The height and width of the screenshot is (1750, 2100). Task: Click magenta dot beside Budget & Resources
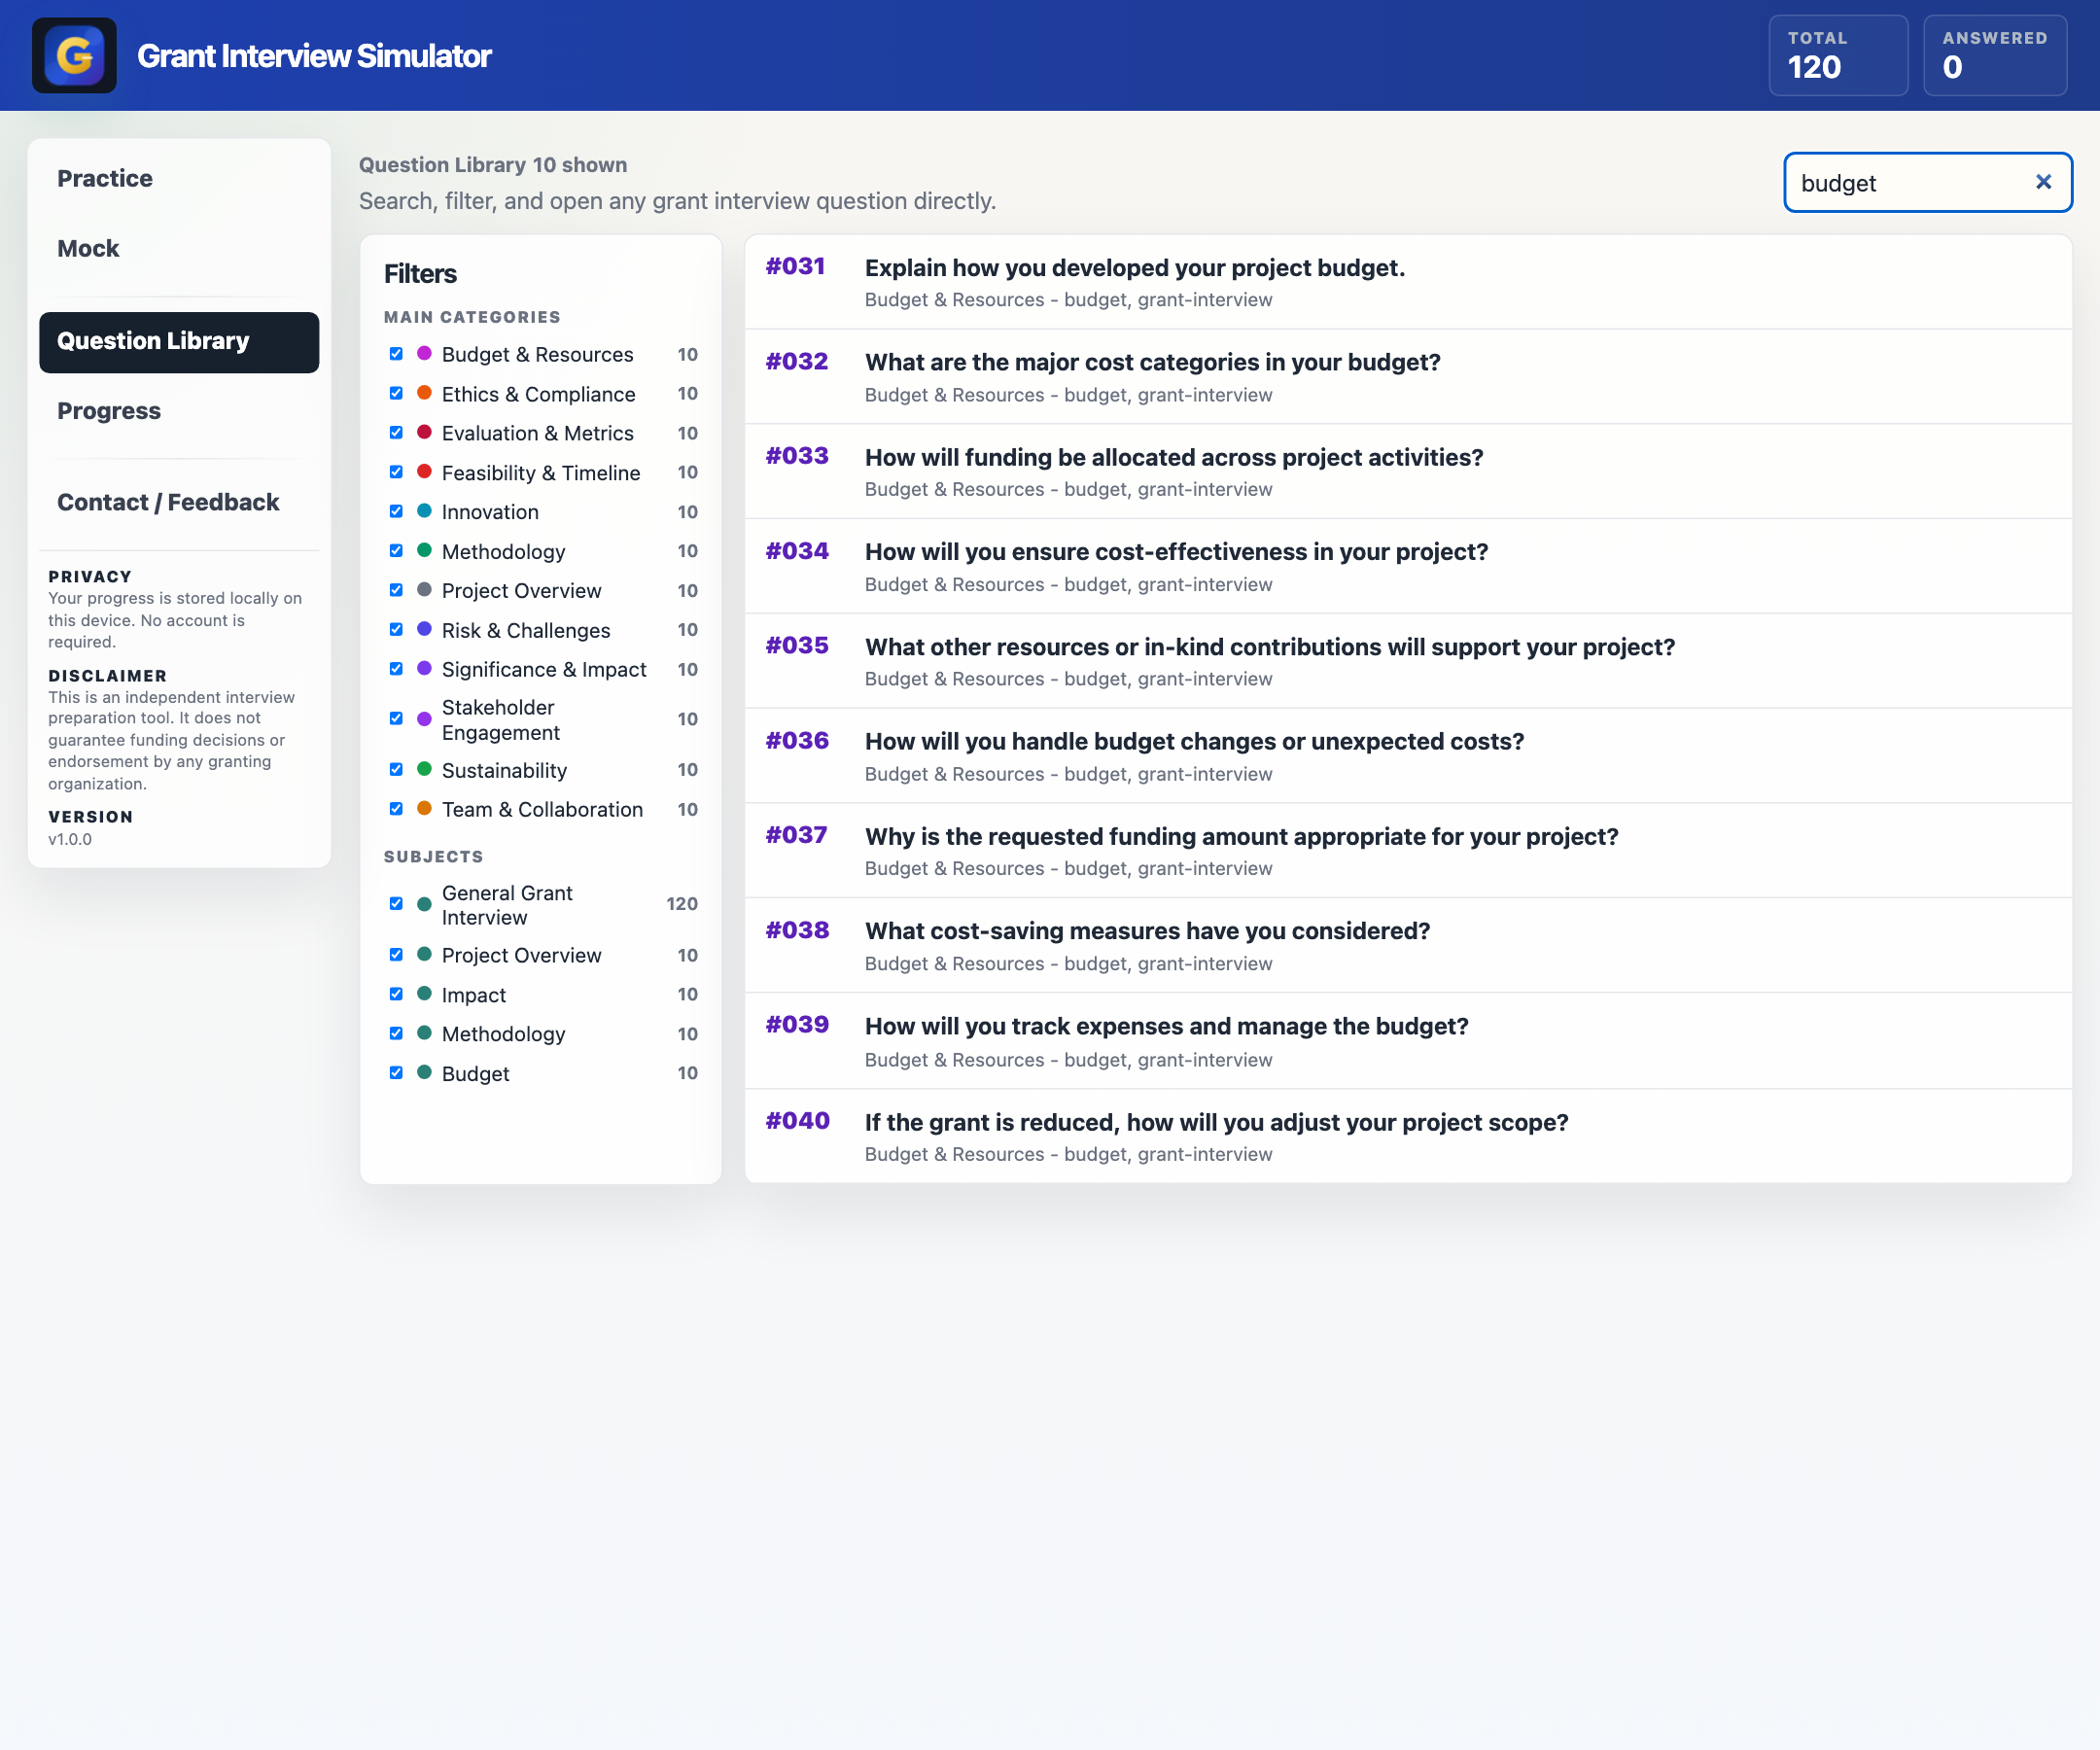(x=424, y=354)
